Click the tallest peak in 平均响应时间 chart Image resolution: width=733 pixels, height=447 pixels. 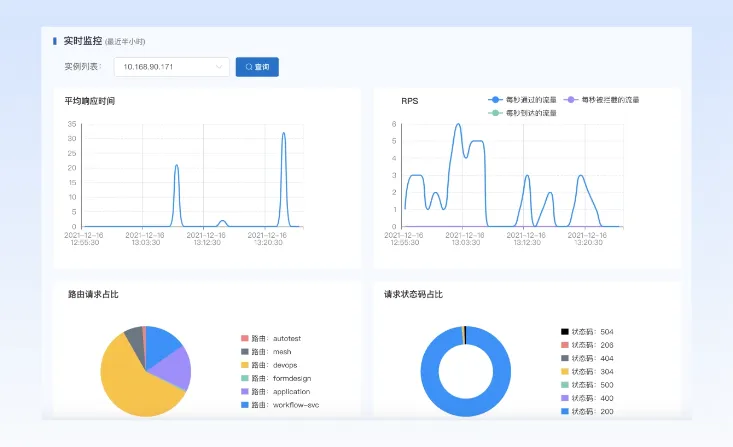[283, 134]
